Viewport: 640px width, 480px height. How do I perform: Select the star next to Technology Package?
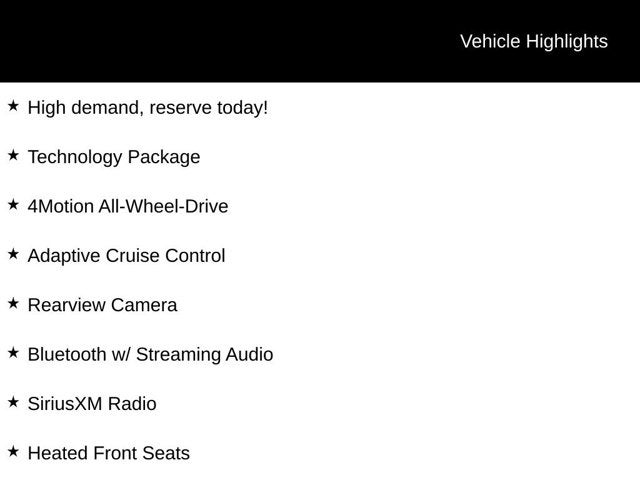click(x=13, y=155)
